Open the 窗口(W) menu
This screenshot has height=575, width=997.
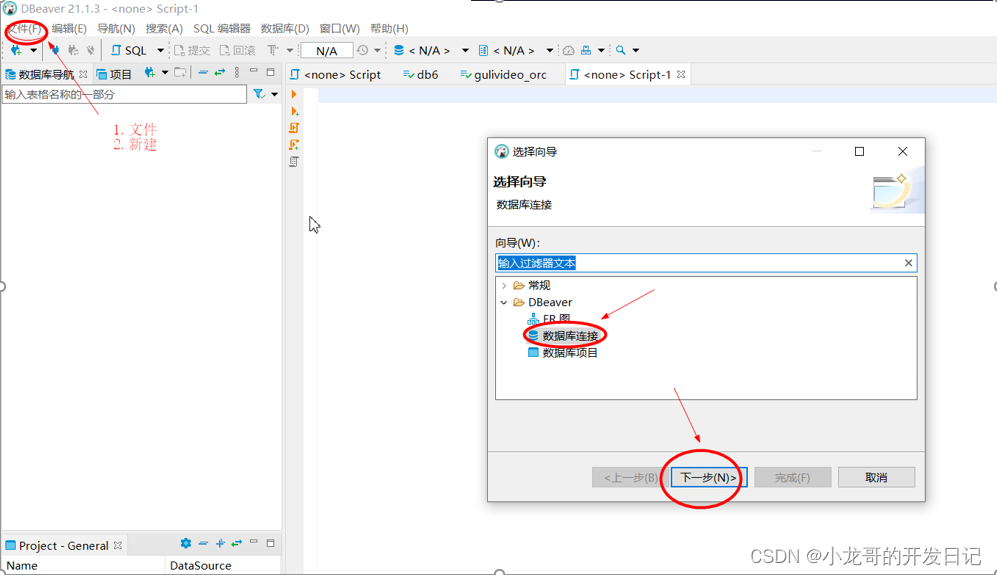click(x=340, y=29)
